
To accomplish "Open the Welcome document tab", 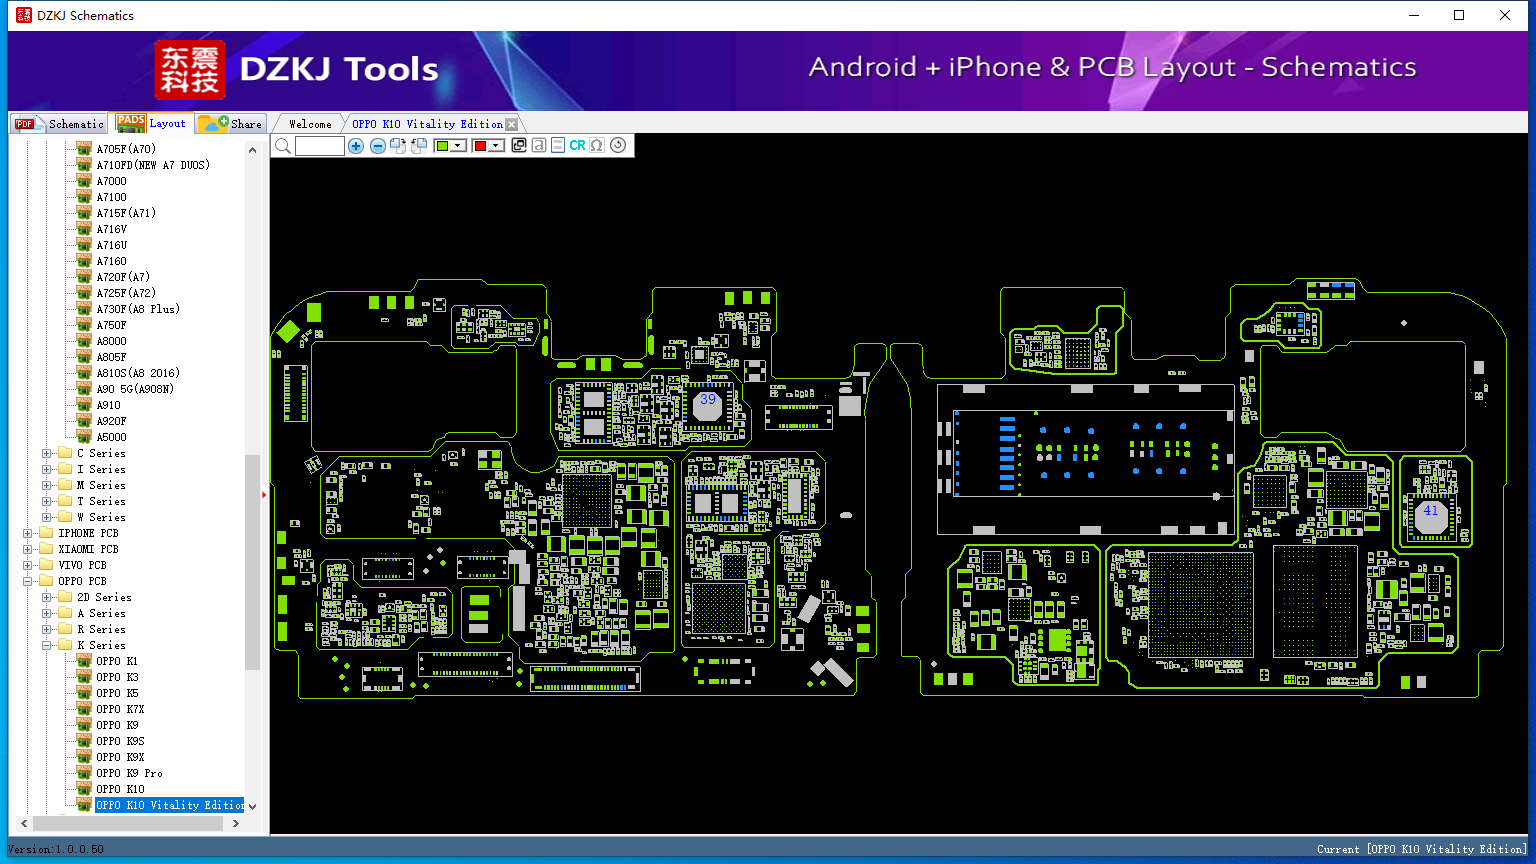I will point(310,124).
